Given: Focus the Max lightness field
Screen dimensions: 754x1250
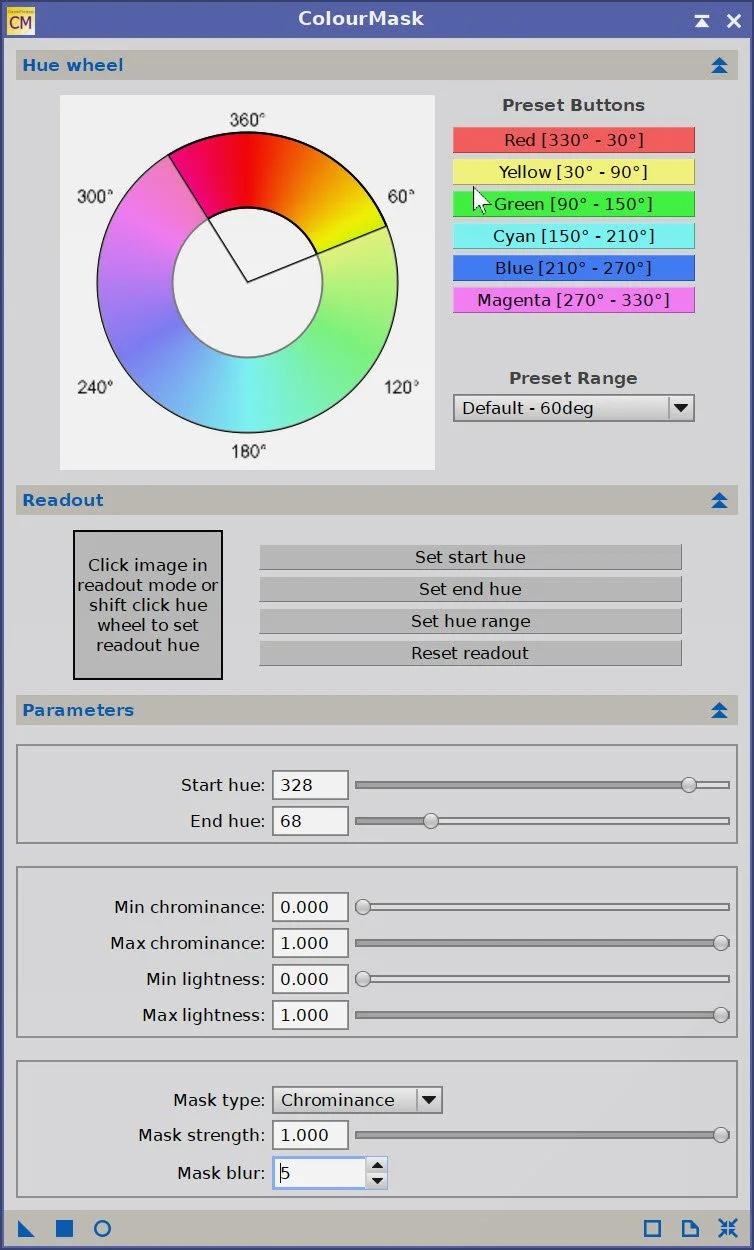Looking at the screenshot, I should (310, 1015).
